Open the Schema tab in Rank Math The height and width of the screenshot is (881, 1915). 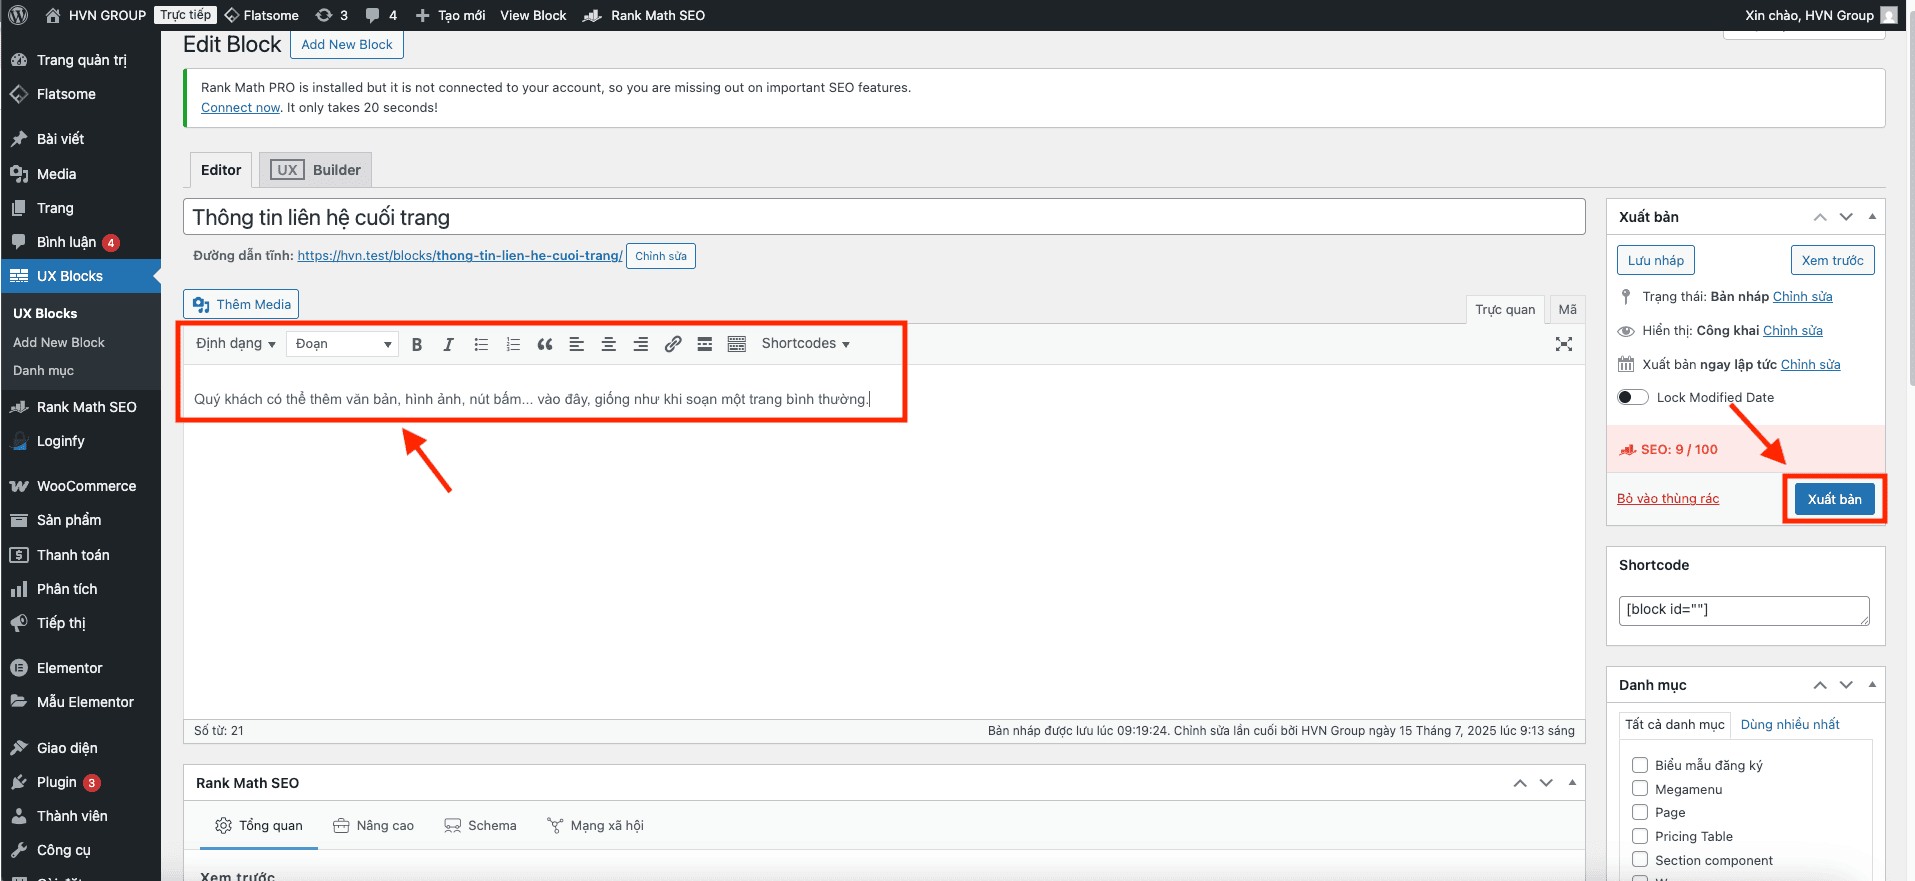(x=480, y=826)
